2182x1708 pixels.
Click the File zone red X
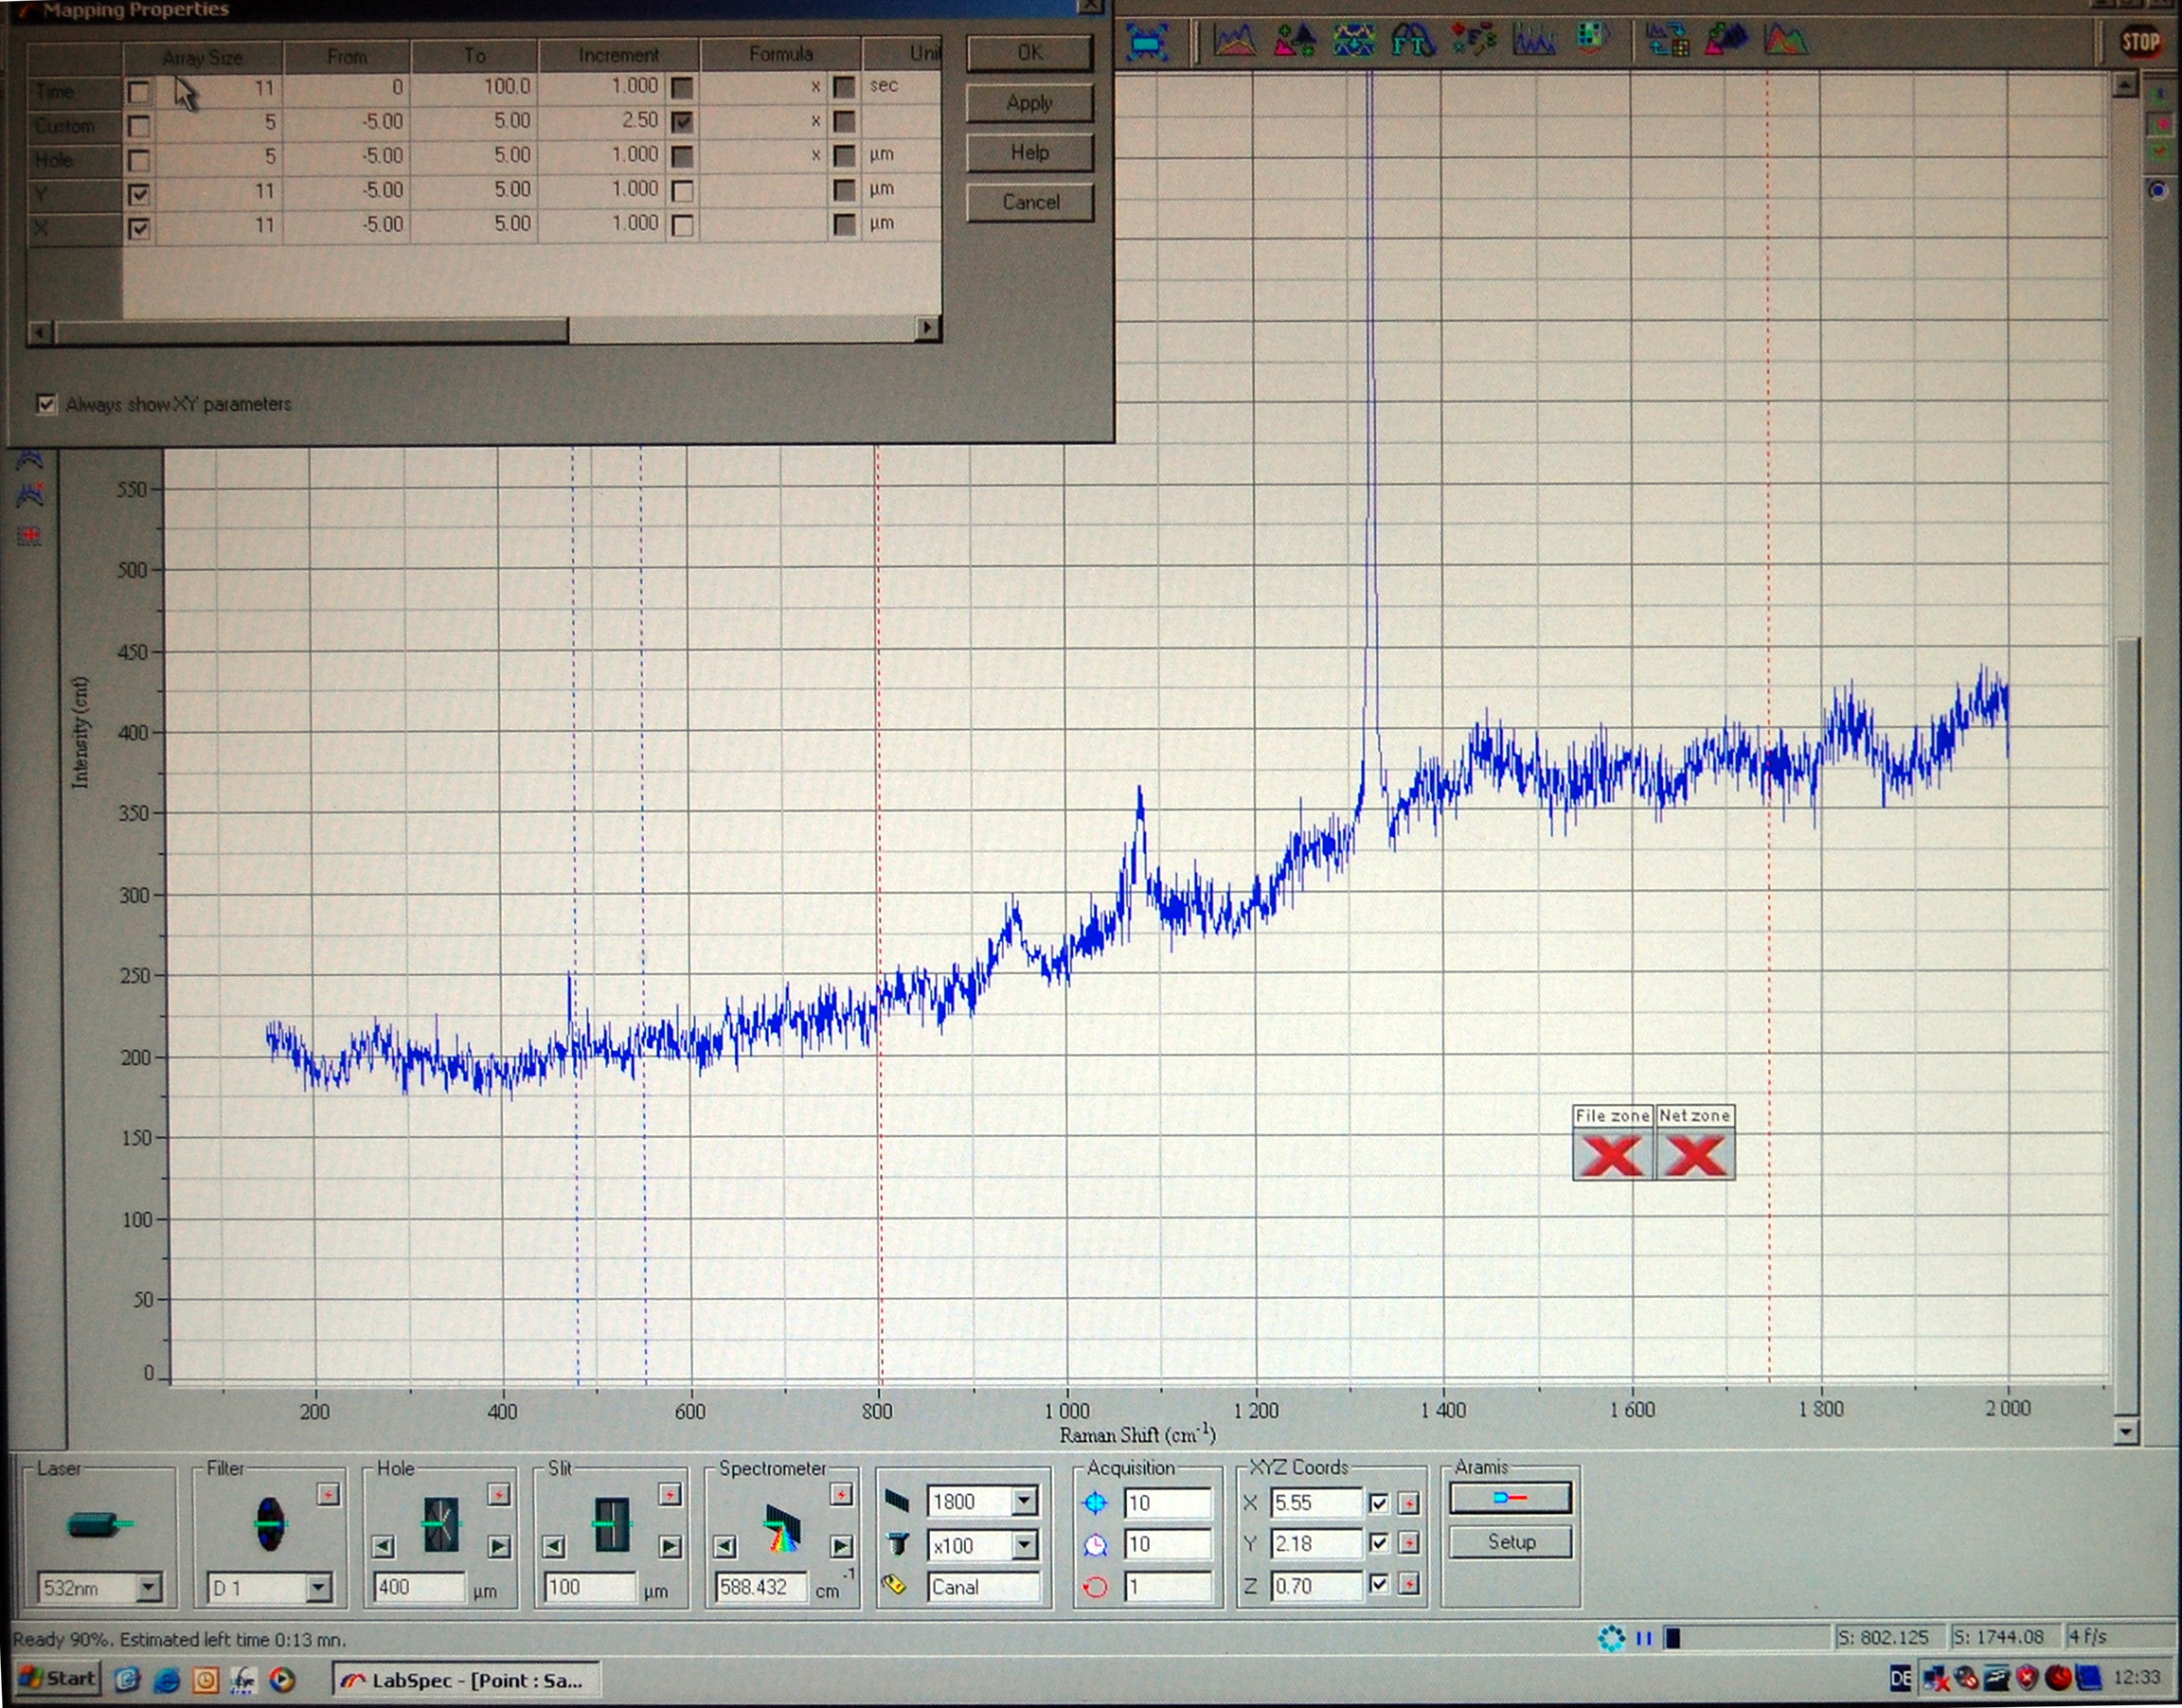tap(1613, 1155)
